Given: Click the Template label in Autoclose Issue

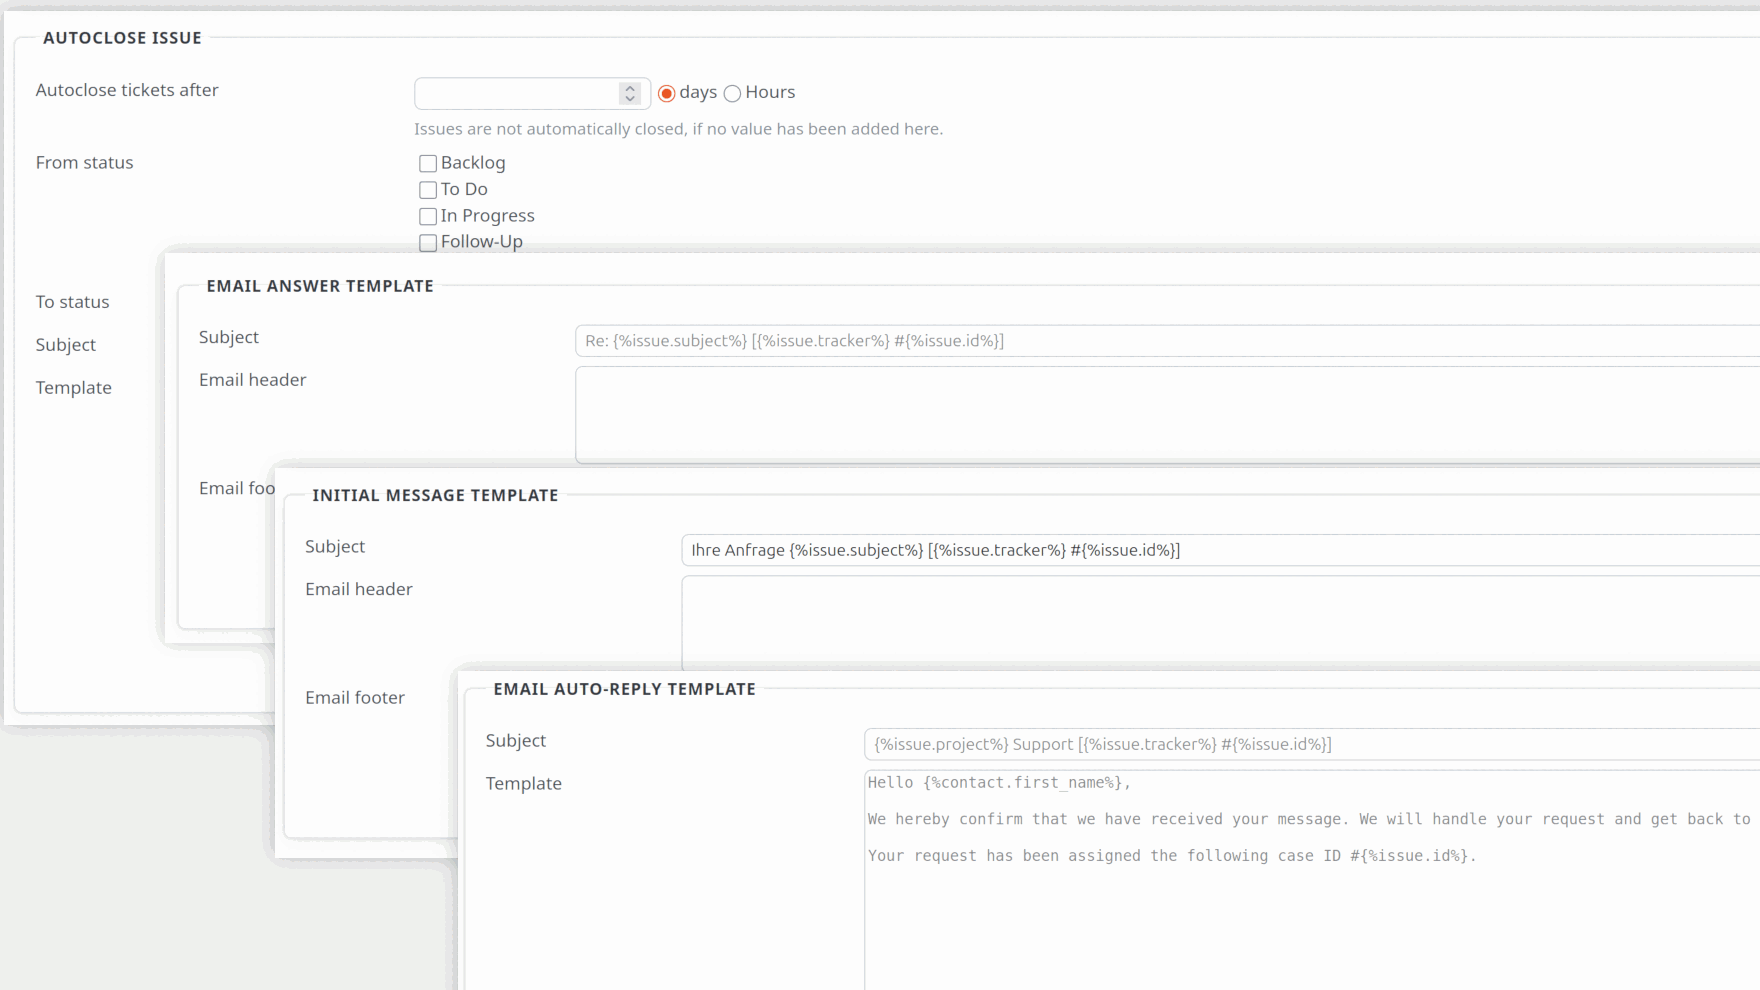Looking at the screenshot, I should point(74,388).
